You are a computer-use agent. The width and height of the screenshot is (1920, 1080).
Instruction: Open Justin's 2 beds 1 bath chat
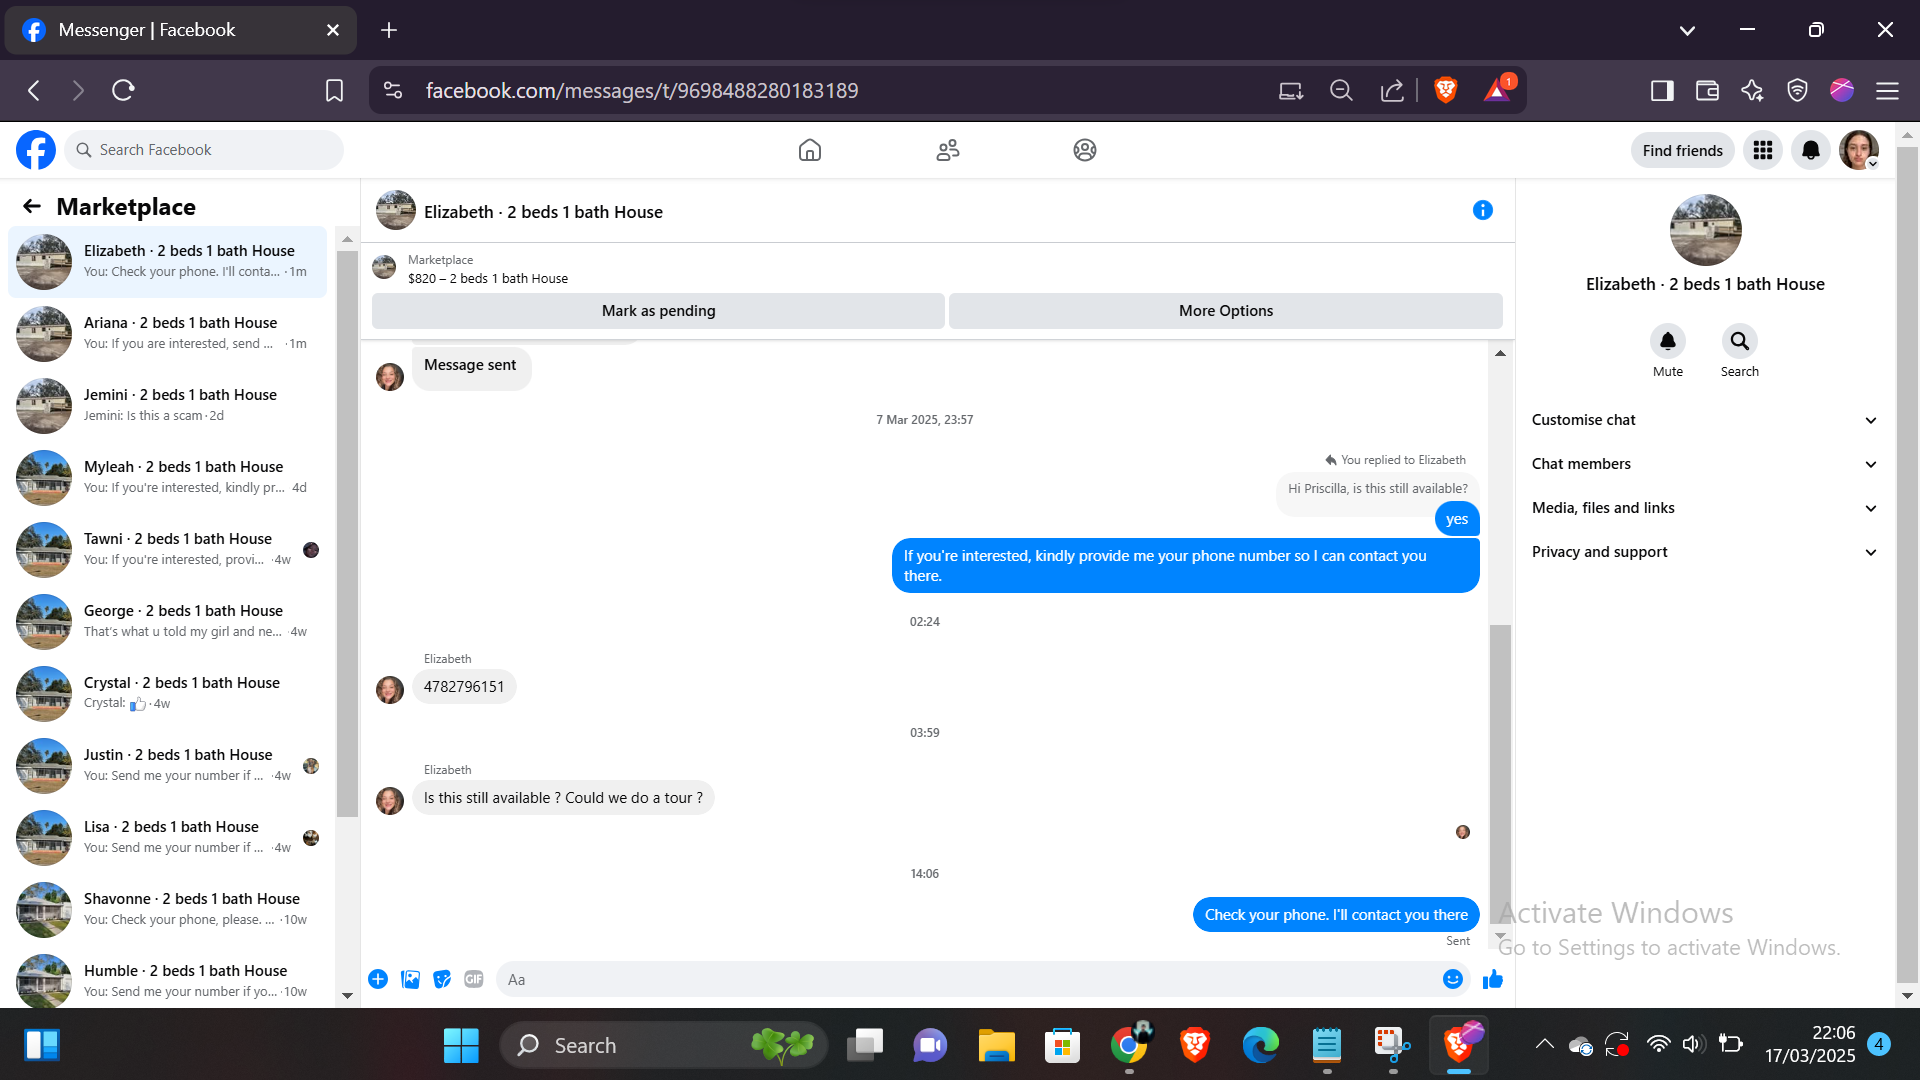(167, 766)
